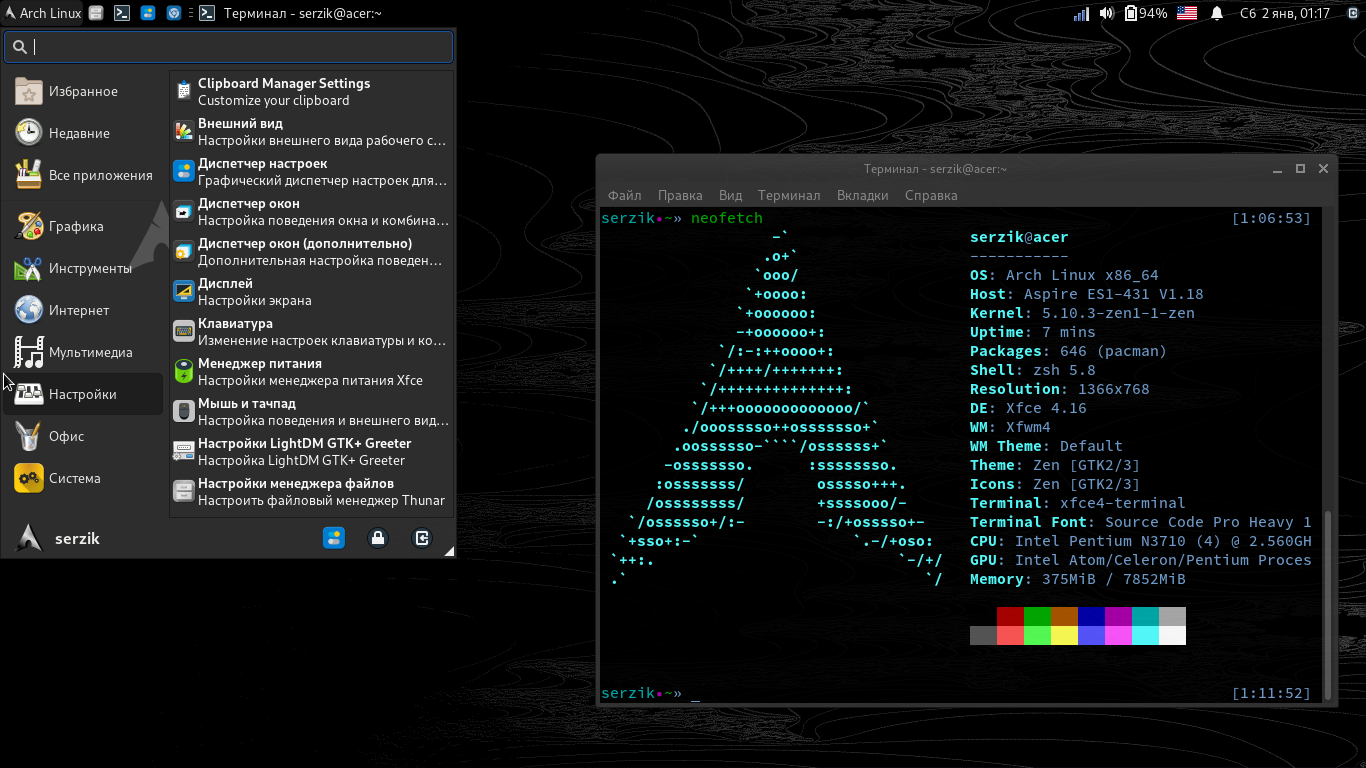Open Settings Manager via blue toggles icon
This screenshot has width=1366, height=768.
[x=334, y=538]
